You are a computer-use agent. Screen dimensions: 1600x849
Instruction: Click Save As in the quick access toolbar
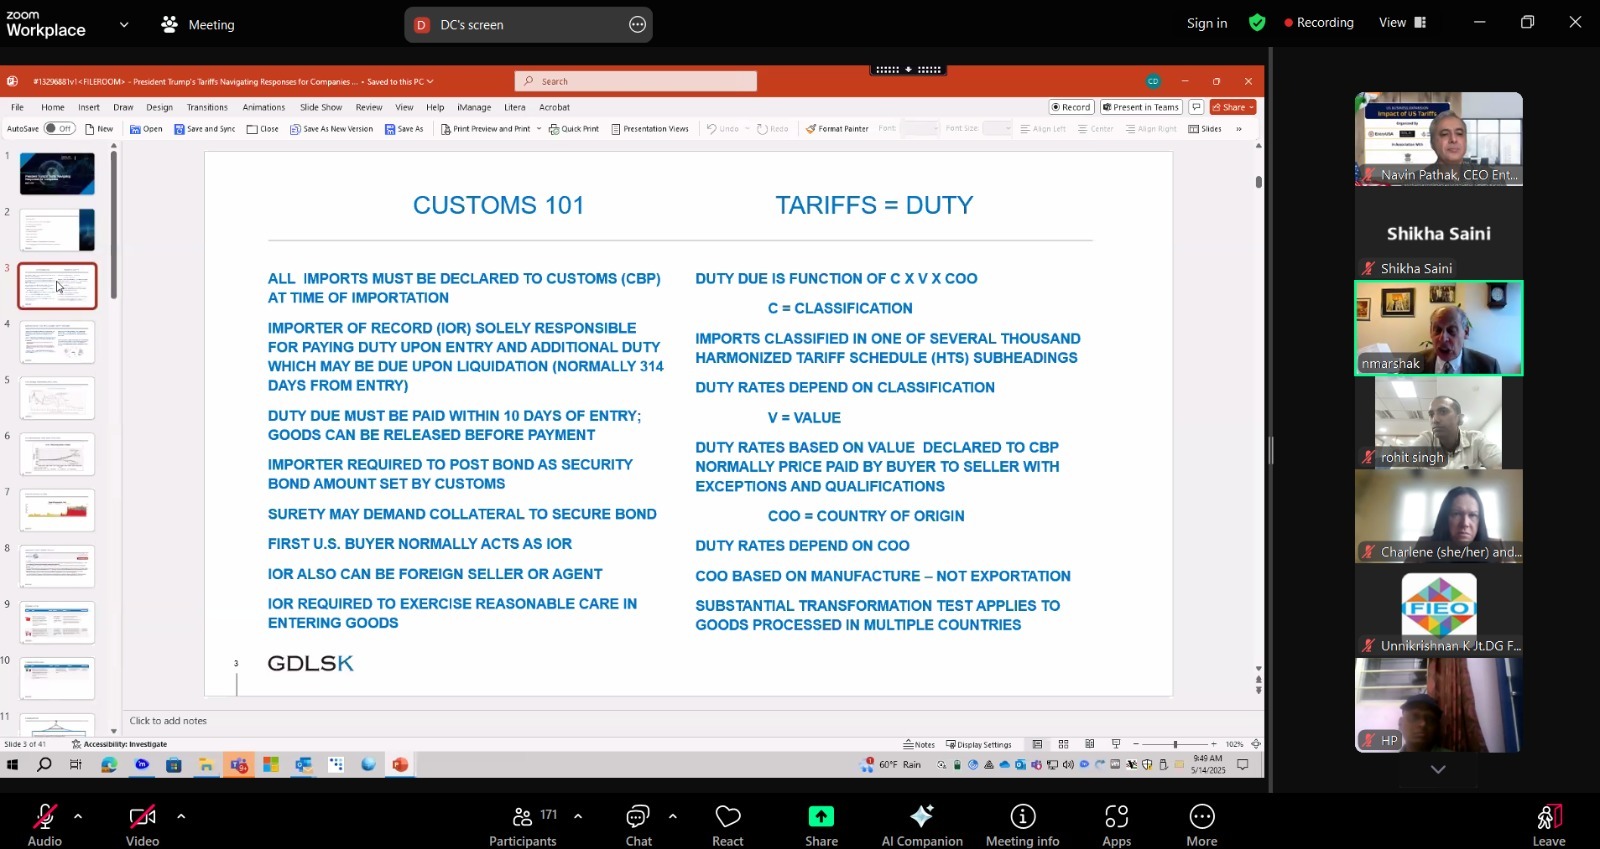tap(404, 129)
